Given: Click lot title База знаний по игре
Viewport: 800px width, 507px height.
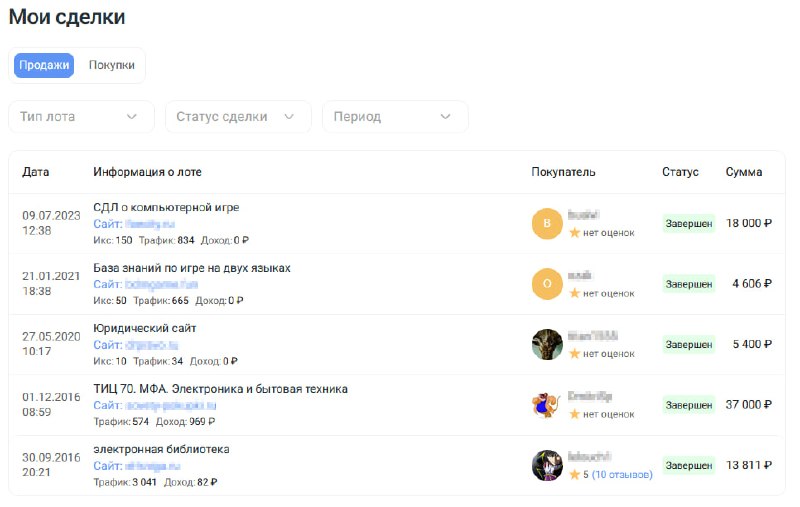Looking at the screenshot, I should (192, 268).
